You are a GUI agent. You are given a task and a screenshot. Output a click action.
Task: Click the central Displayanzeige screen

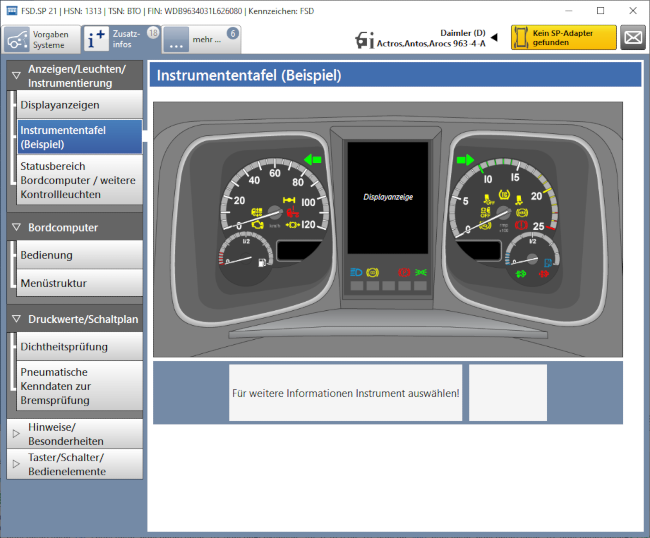(x=387, y=196)
